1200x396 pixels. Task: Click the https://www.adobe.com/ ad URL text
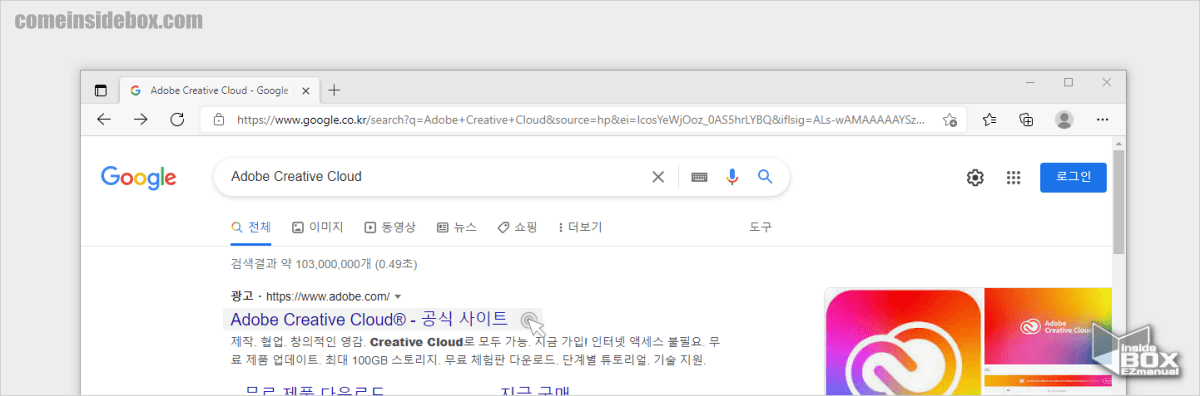click(328, 297)
